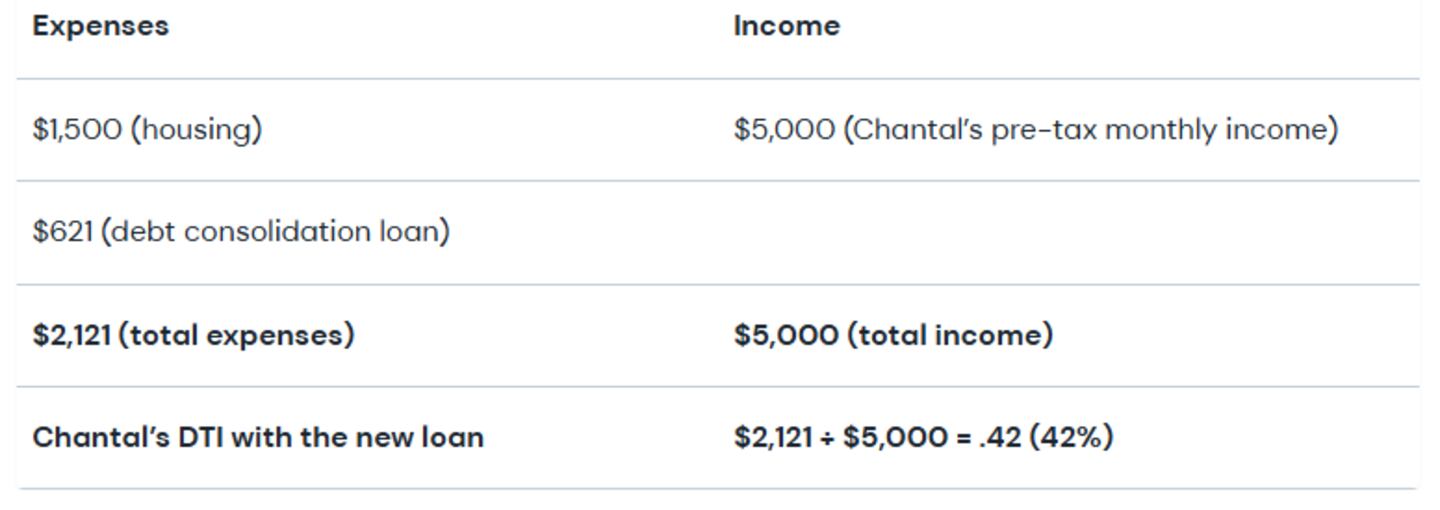Click the $5,000 total income cell
Viewport: 1440px width, 510px height.
tap(893, 335)
